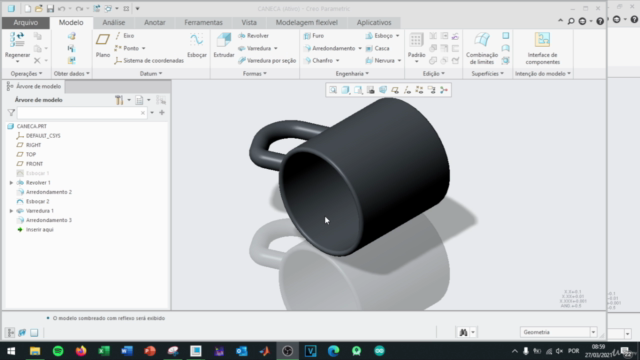Screen dimensions: 640x360
Task: Click the Regenerar icon
Action: pyautogui.click(x=17, y=40)
